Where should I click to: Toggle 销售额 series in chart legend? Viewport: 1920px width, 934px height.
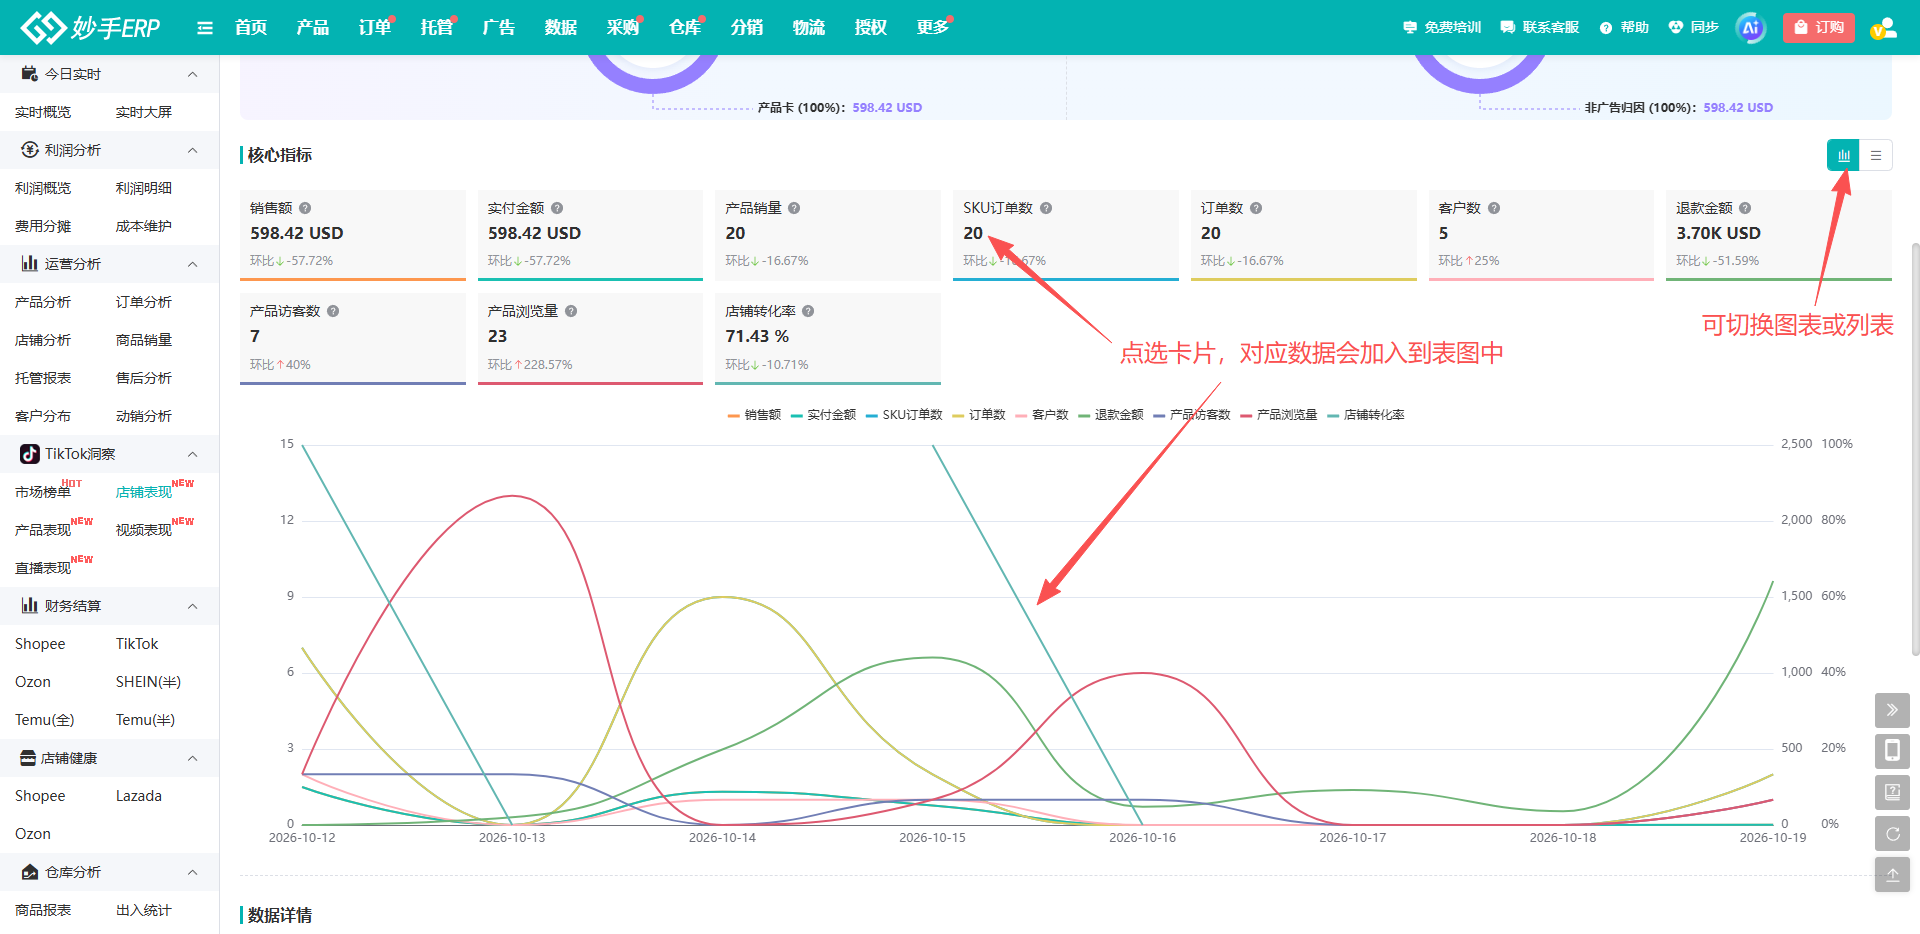click(755, 415)
